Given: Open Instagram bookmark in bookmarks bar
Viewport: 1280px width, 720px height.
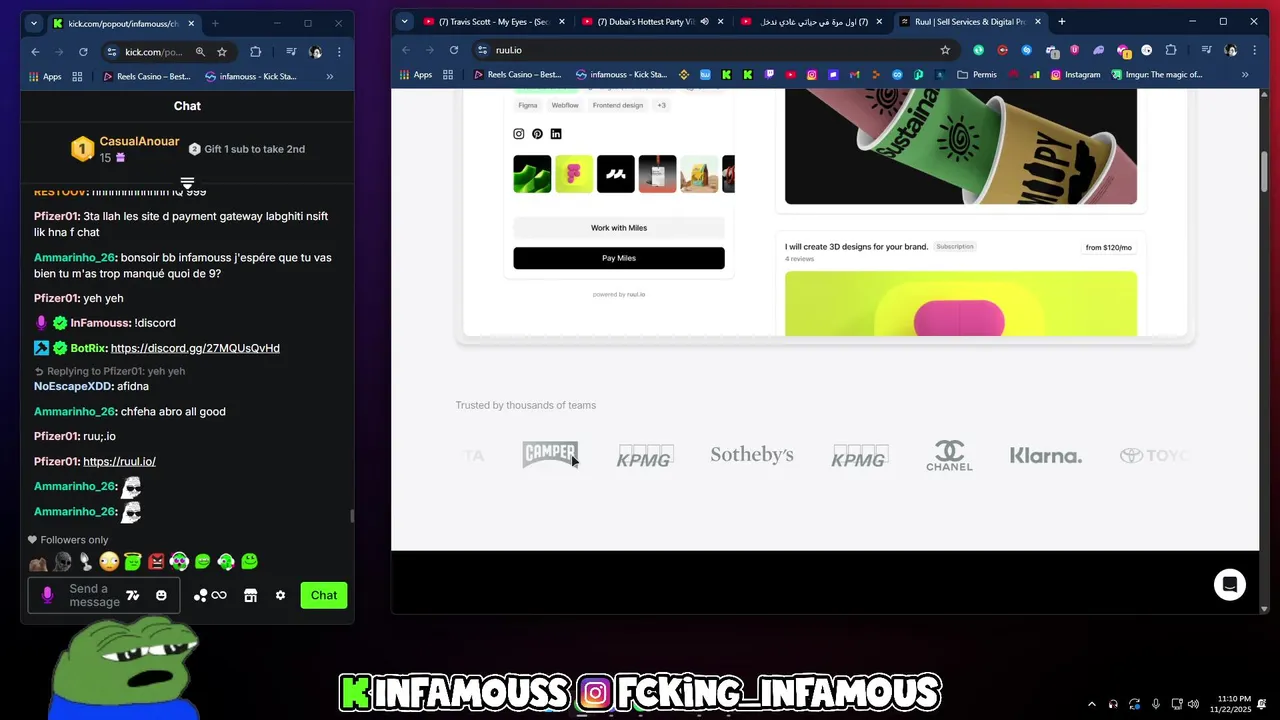Looking at the screenshot, I should click(x=1075, y=74).
